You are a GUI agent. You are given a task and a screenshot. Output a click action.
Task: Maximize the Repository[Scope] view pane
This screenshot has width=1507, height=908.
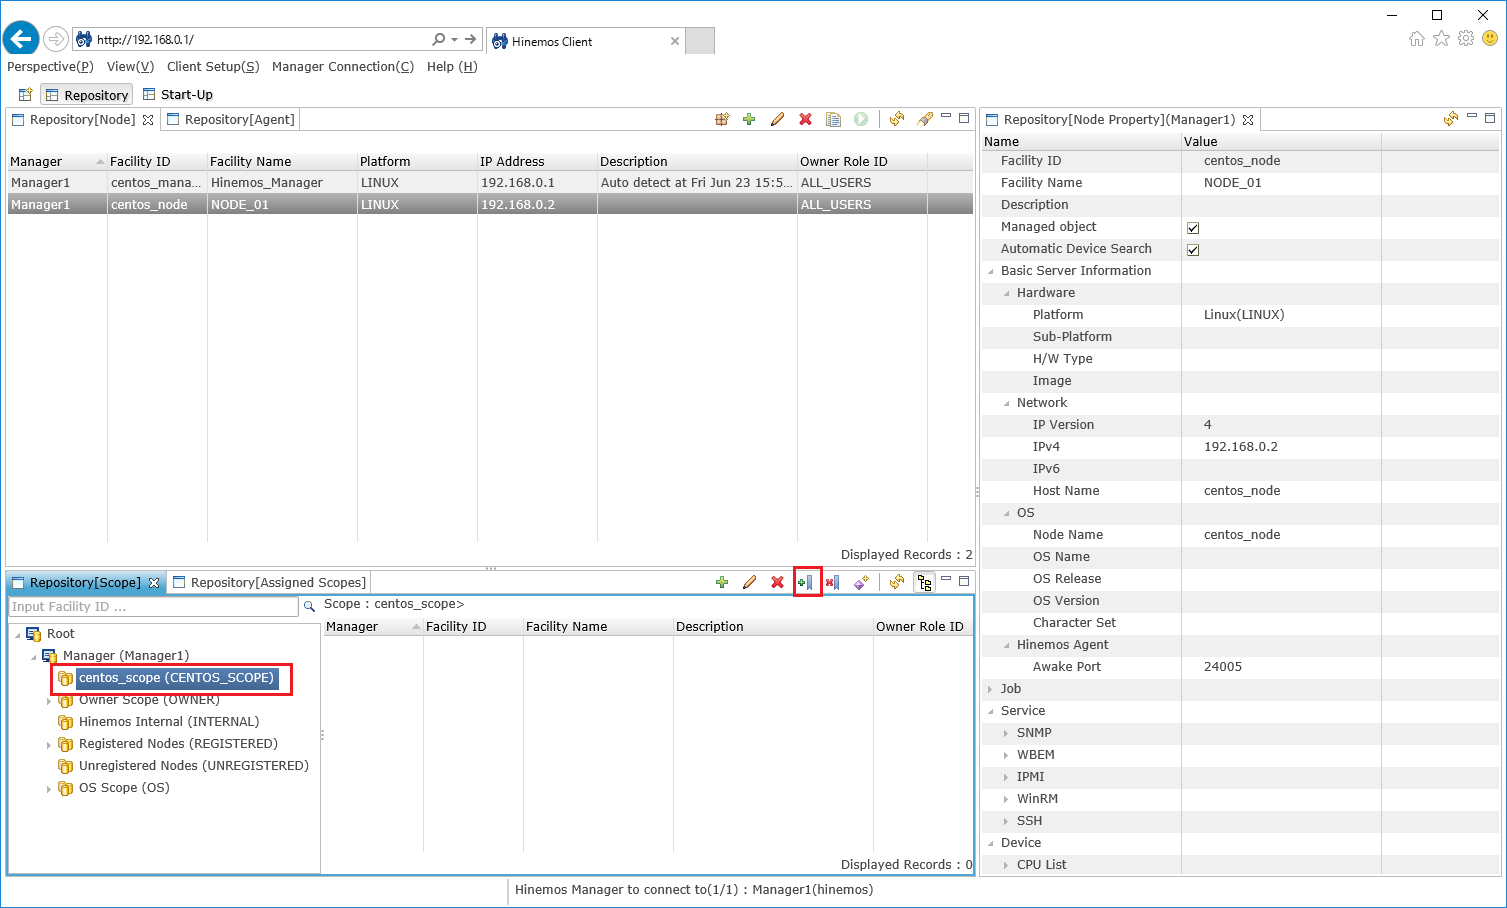(x=964, y=580)
